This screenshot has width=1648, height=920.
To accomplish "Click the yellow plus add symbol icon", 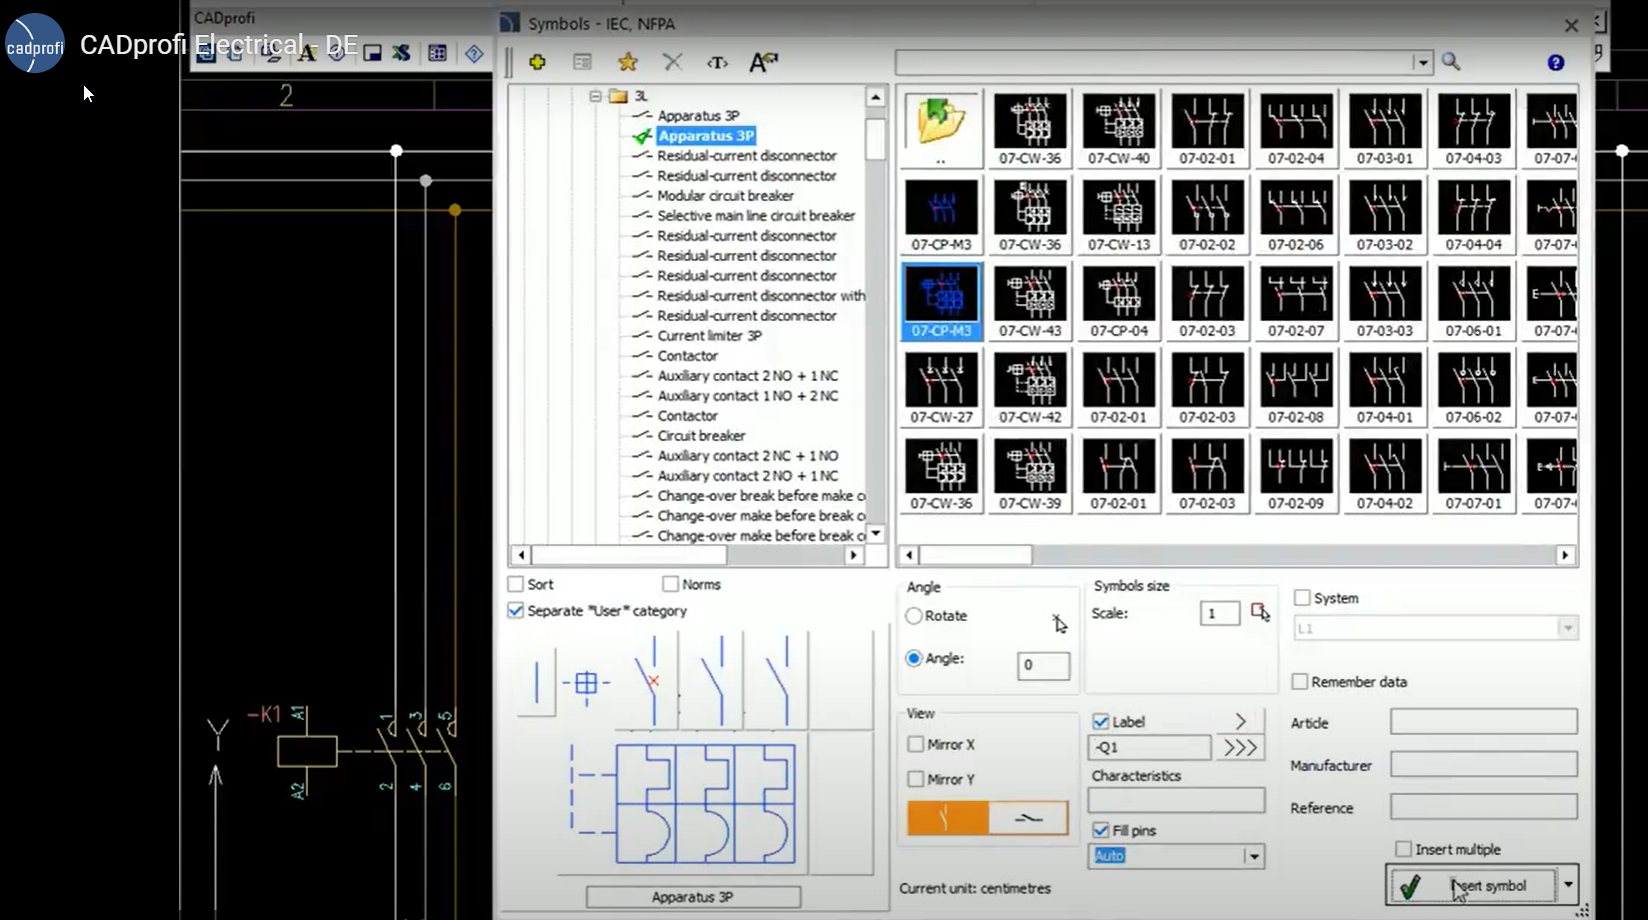I will (x=537, y=62).
